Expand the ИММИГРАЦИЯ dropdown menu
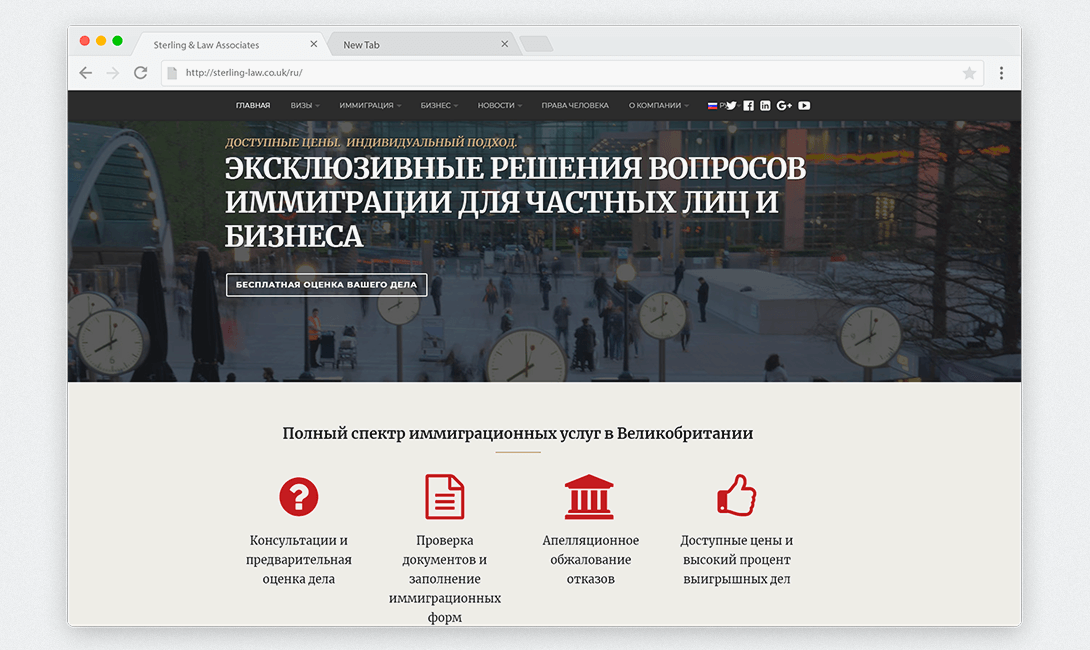1090x650 pixels. pyautogui.click(x=370, y=106)
